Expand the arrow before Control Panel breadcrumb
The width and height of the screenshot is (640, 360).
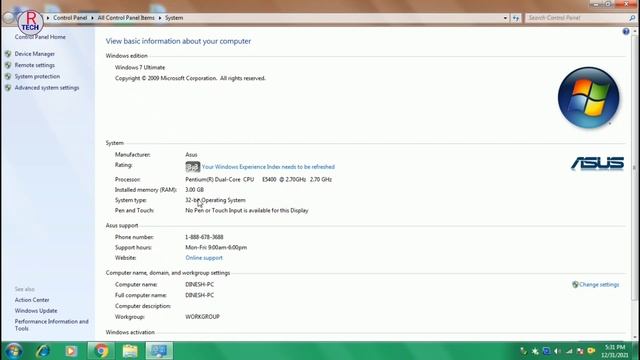[48, 18]
